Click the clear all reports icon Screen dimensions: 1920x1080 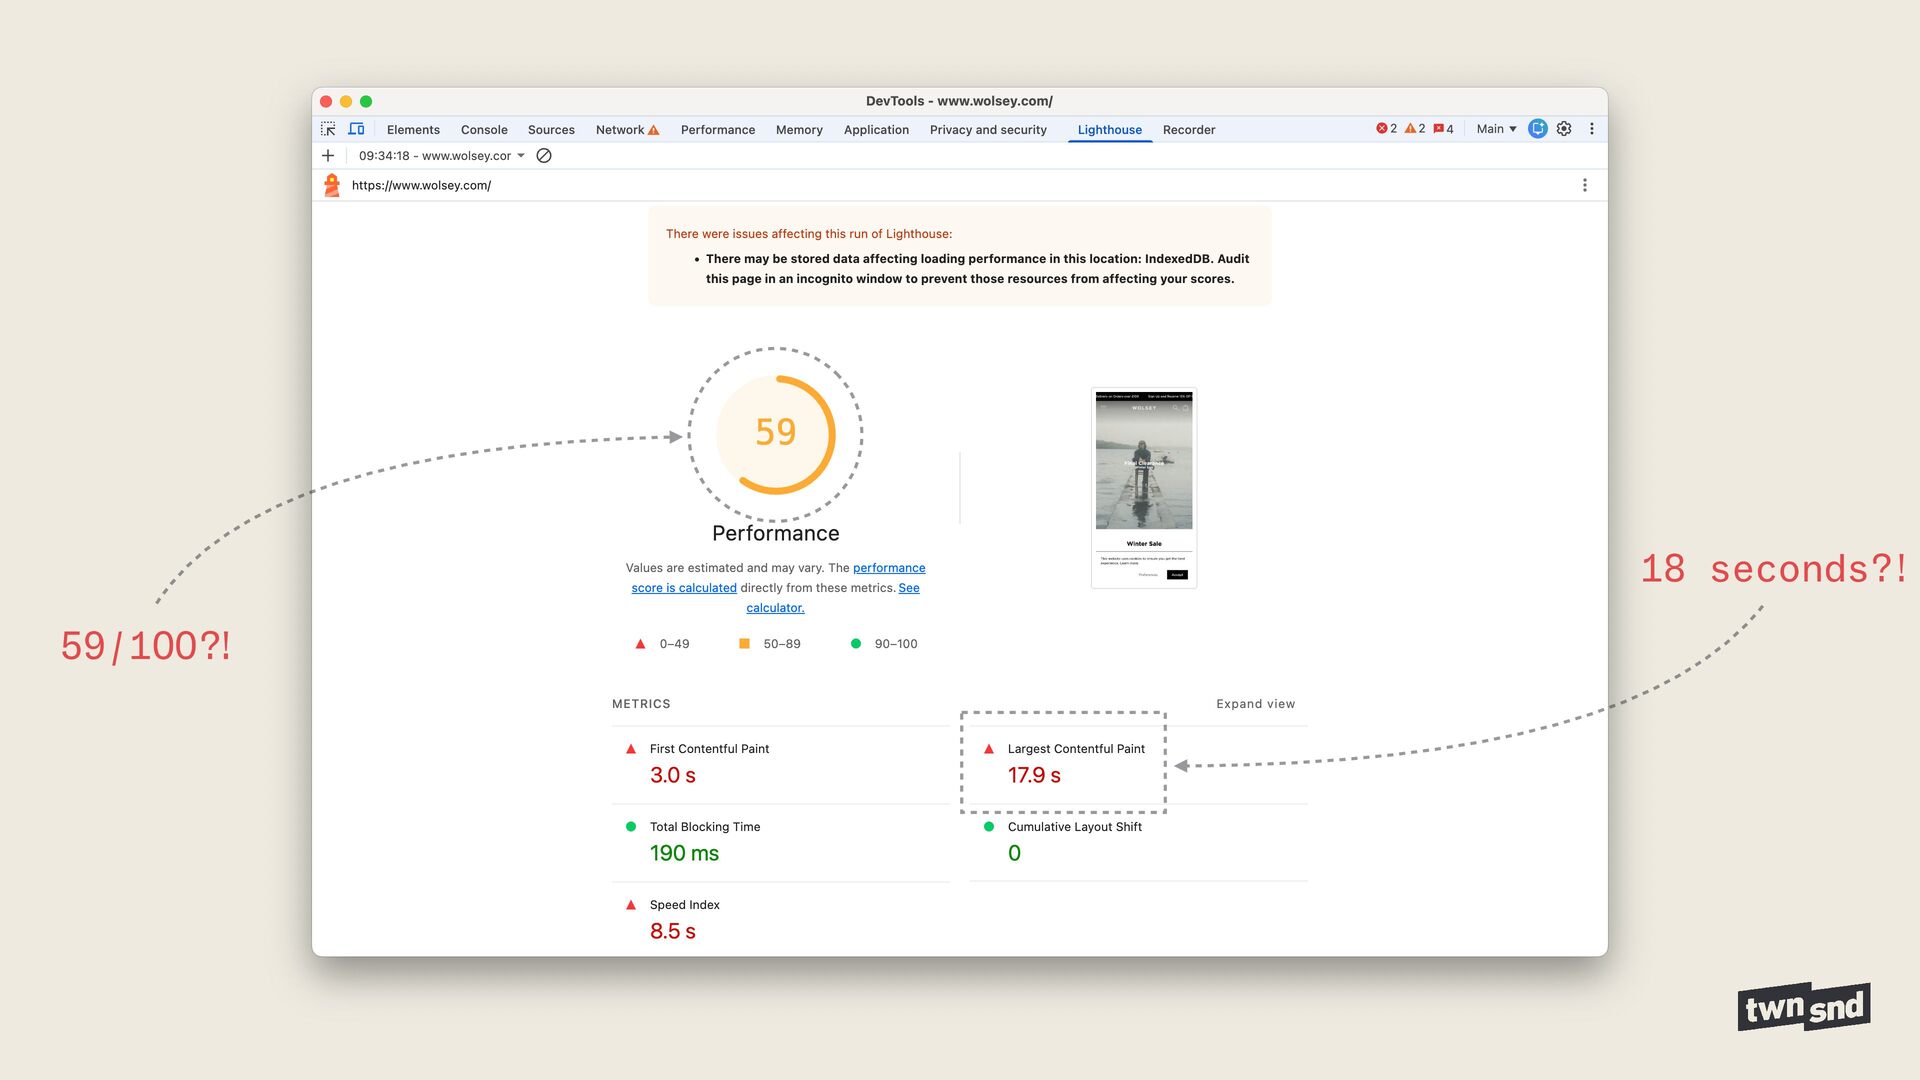click(x=544, y=156)
